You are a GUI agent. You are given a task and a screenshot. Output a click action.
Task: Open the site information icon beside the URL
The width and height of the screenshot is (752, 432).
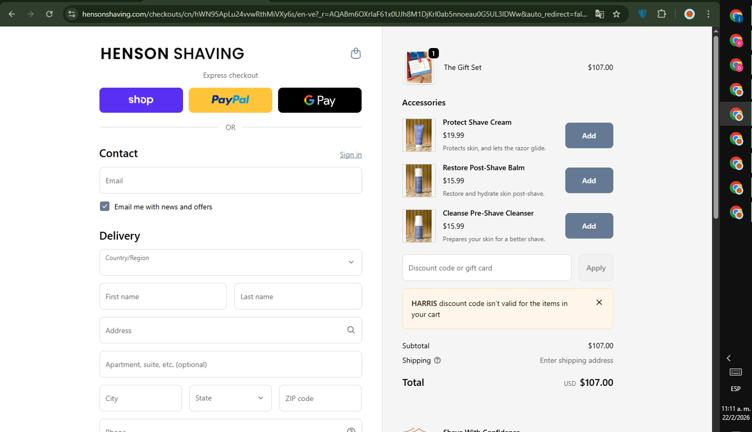click(71, 14)
